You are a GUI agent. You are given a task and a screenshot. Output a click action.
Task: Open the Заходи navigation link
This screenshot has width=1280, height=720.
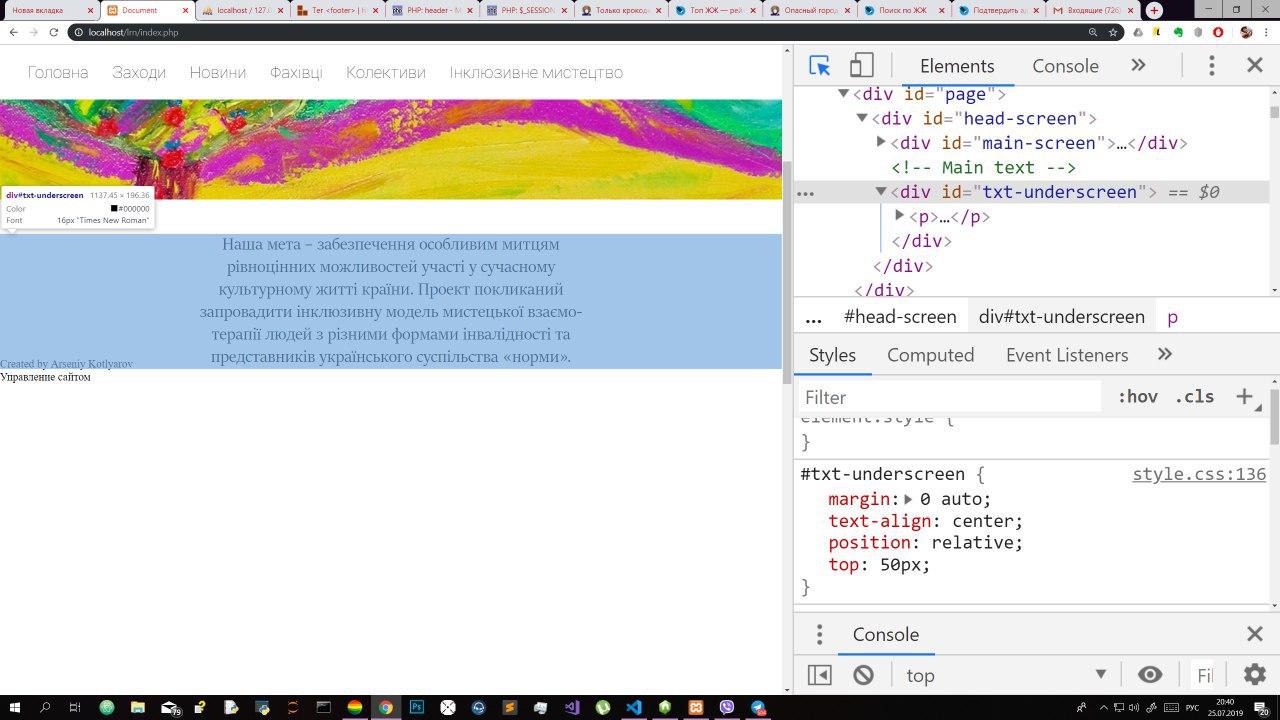[139, 73]
